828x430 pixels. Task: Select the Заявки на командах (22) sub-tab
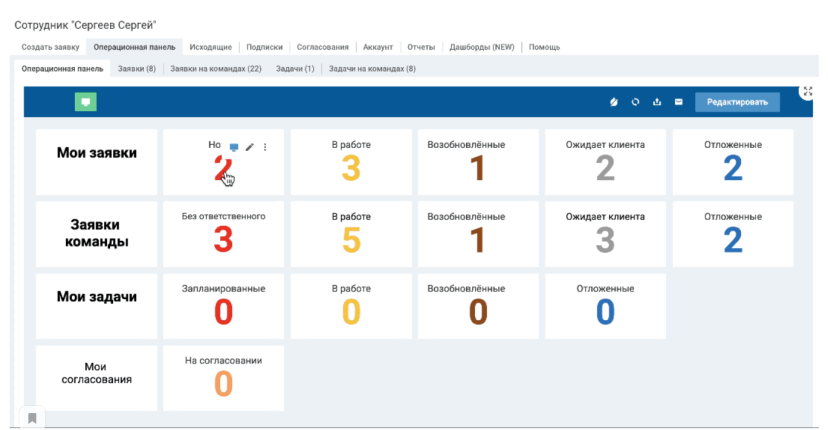pos(216,69)
